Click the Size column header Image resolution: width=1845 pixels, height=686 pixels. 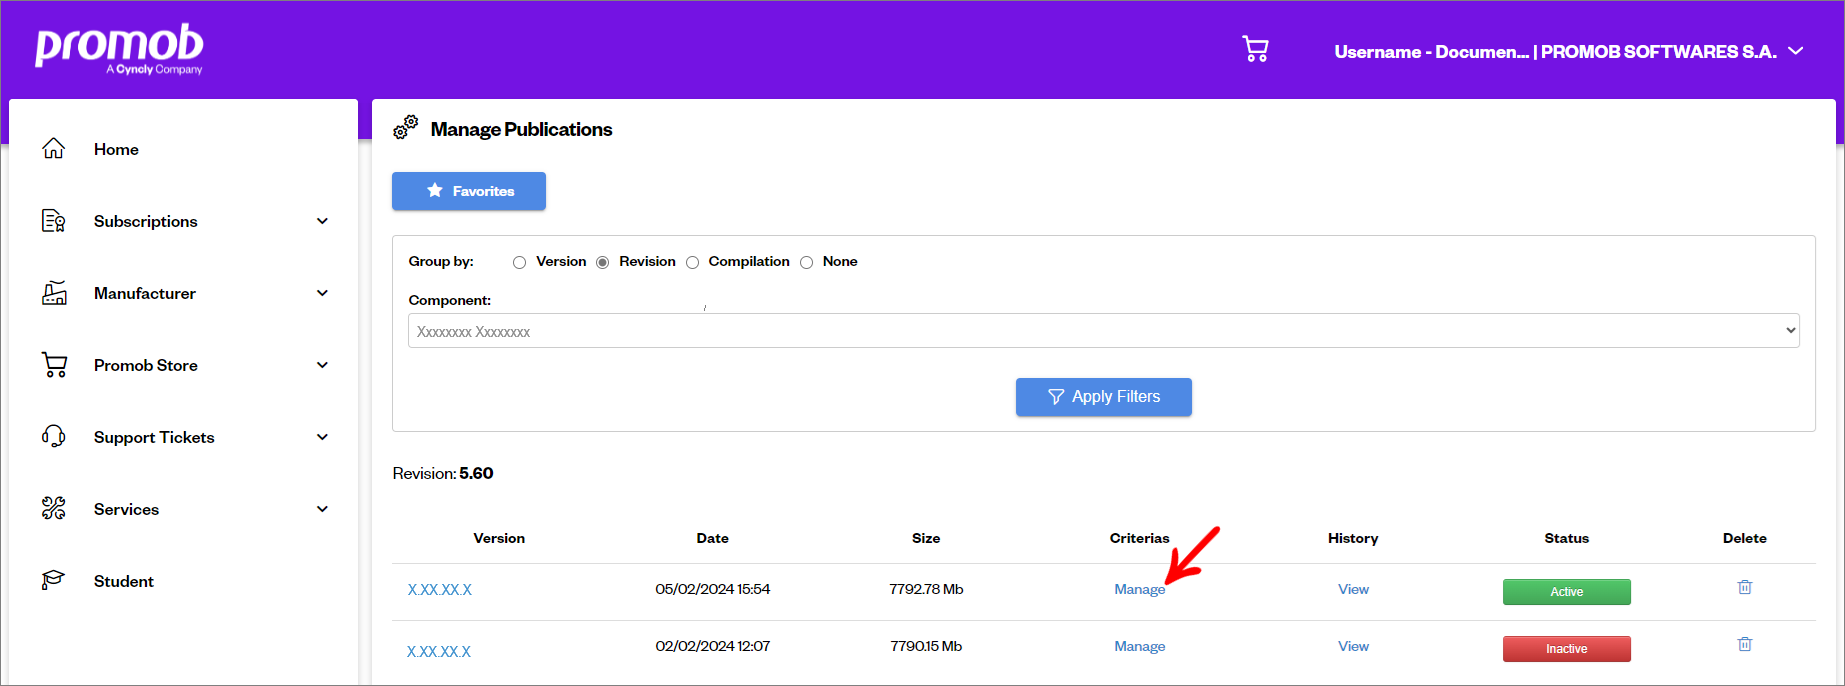926,538
